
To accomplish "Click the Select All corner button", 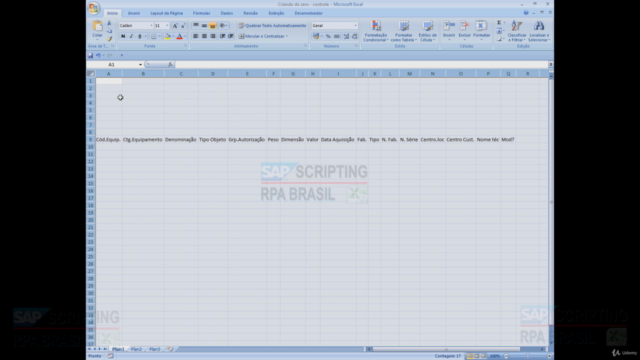I will [x=91, y=74].
